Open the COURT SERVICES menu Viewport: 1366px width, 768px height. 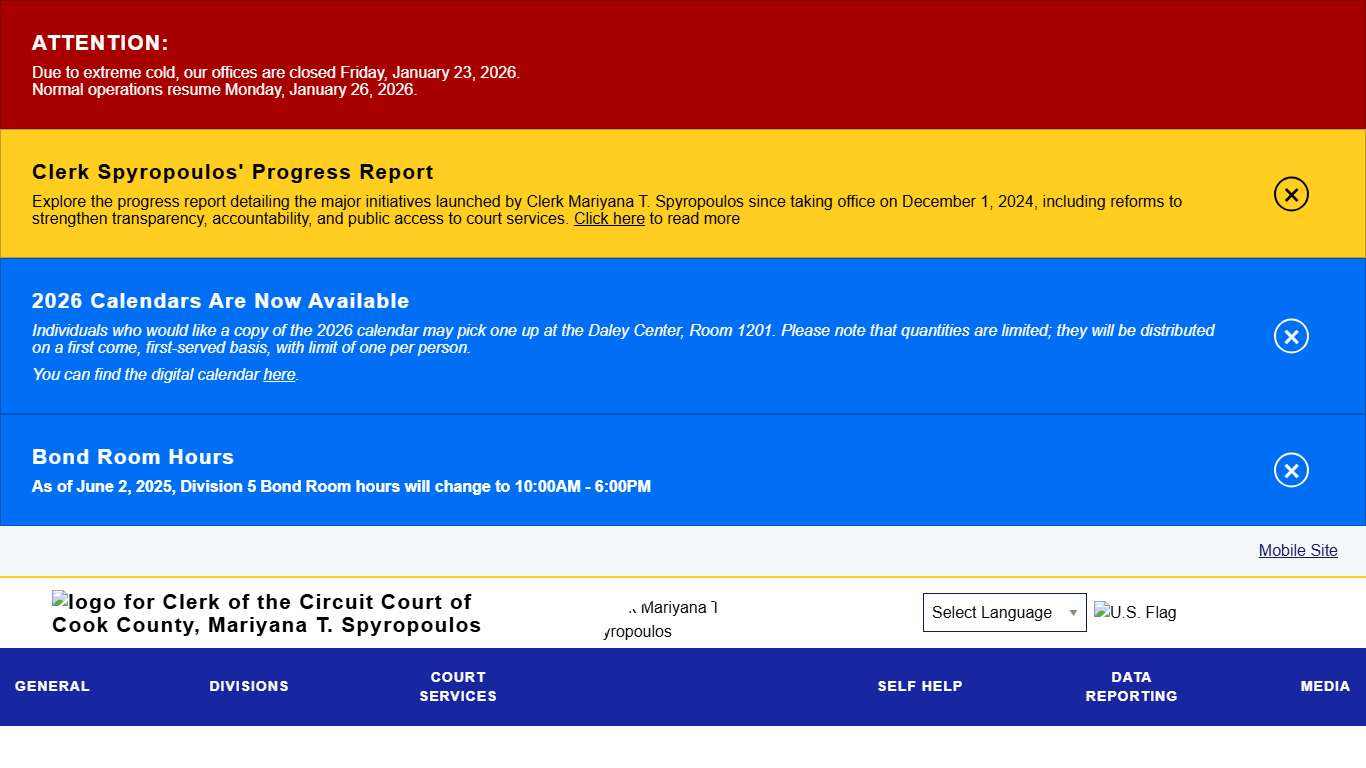(x=458, y=686)
